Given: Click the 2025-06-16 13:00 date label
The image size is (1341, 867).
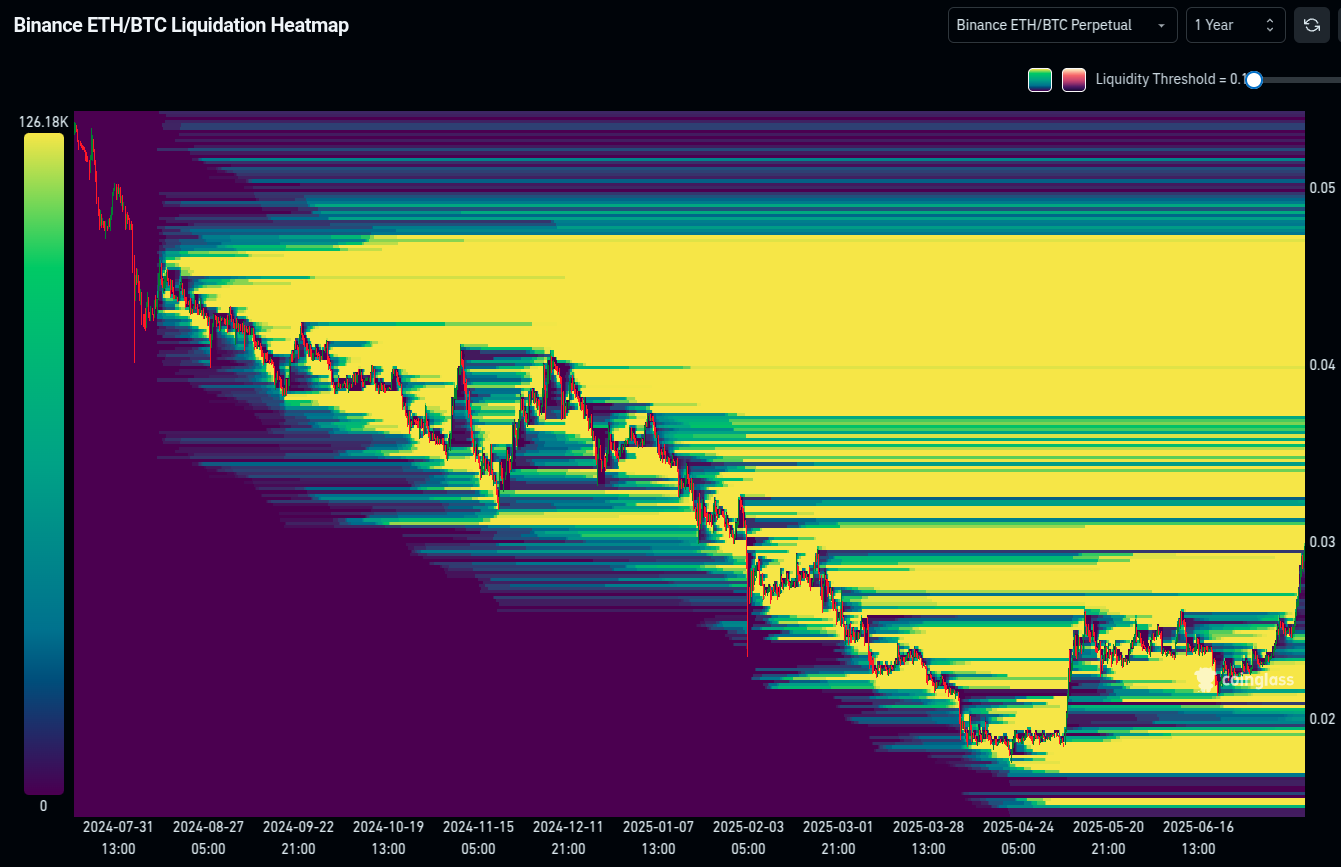Looking at the screenshot, I should [1198, 838].
